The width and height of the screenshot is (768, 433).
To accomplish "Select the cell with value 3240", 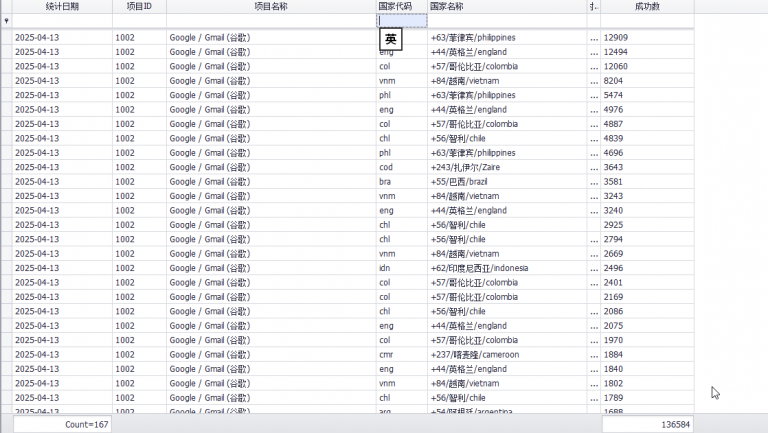I will (x=647, y=211).
